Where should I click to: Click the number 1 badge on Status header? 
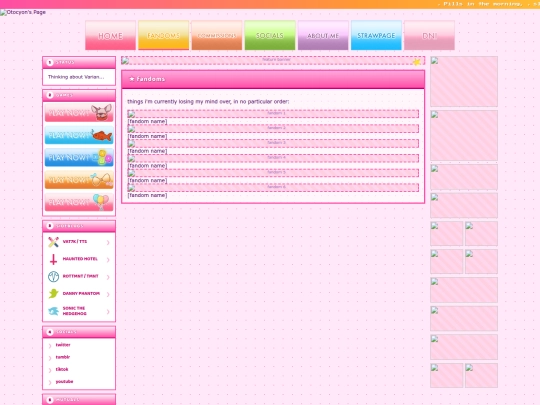coord(50,62)
